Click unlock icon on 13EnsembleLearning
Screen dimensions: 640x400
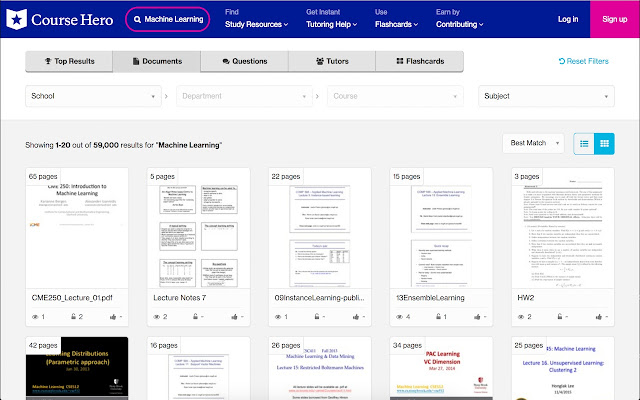pyautogui.click(x=438, y=316)
